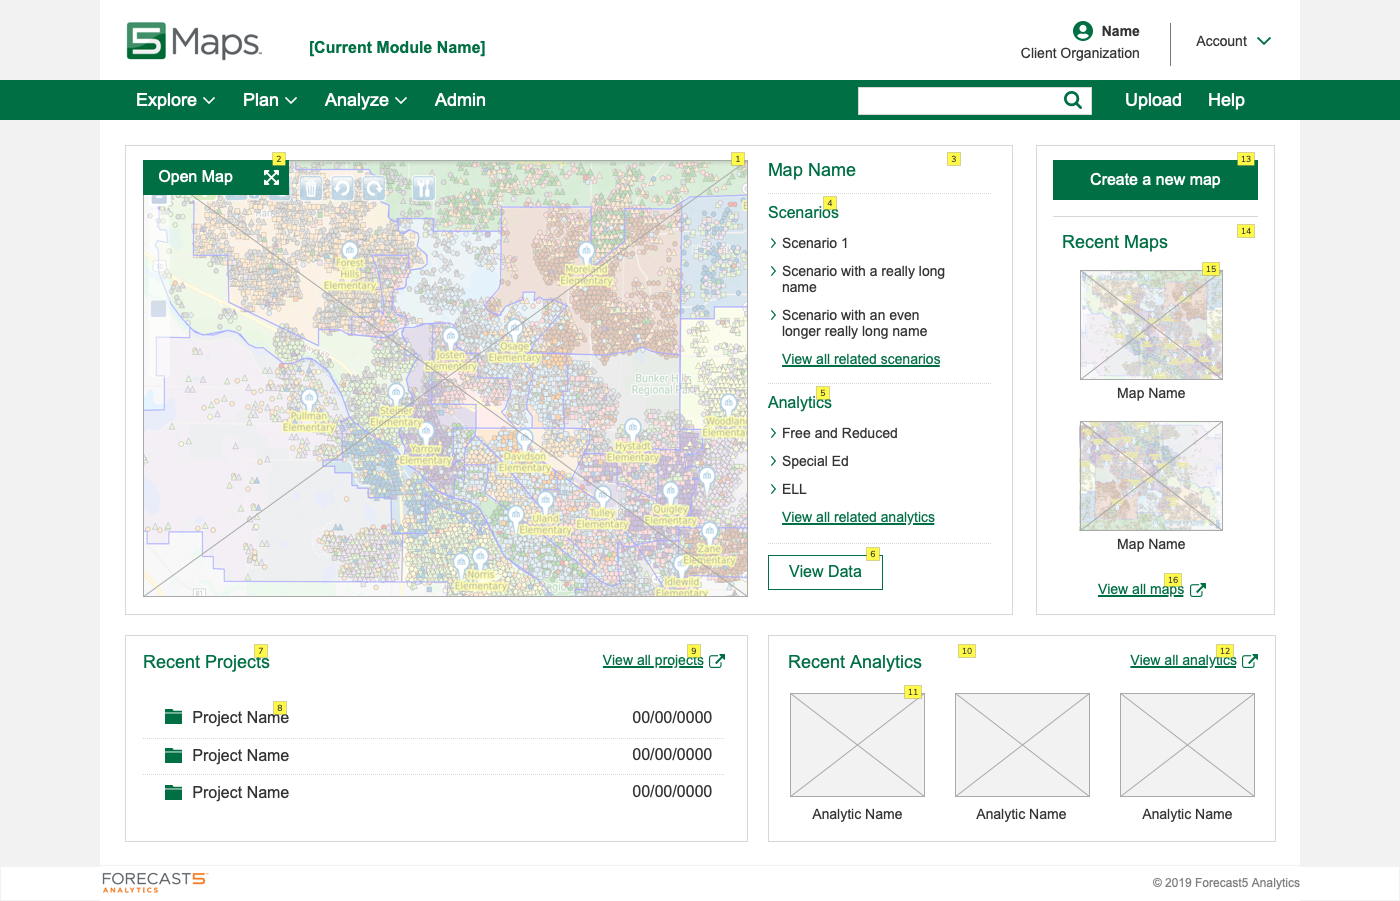Expand the Special Ed analytic
The image size is (1400, 901).
[x=773, y=461]
